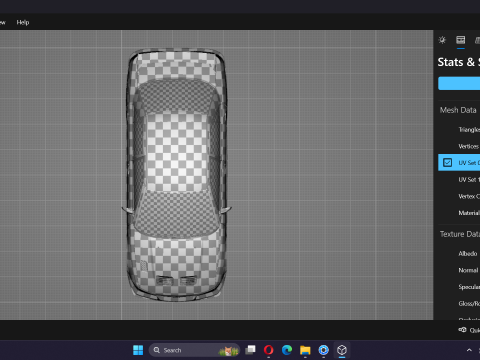Show hidden system tray icons
The image size is (480, 360).
pyautogui.click(x=469, y=350)
